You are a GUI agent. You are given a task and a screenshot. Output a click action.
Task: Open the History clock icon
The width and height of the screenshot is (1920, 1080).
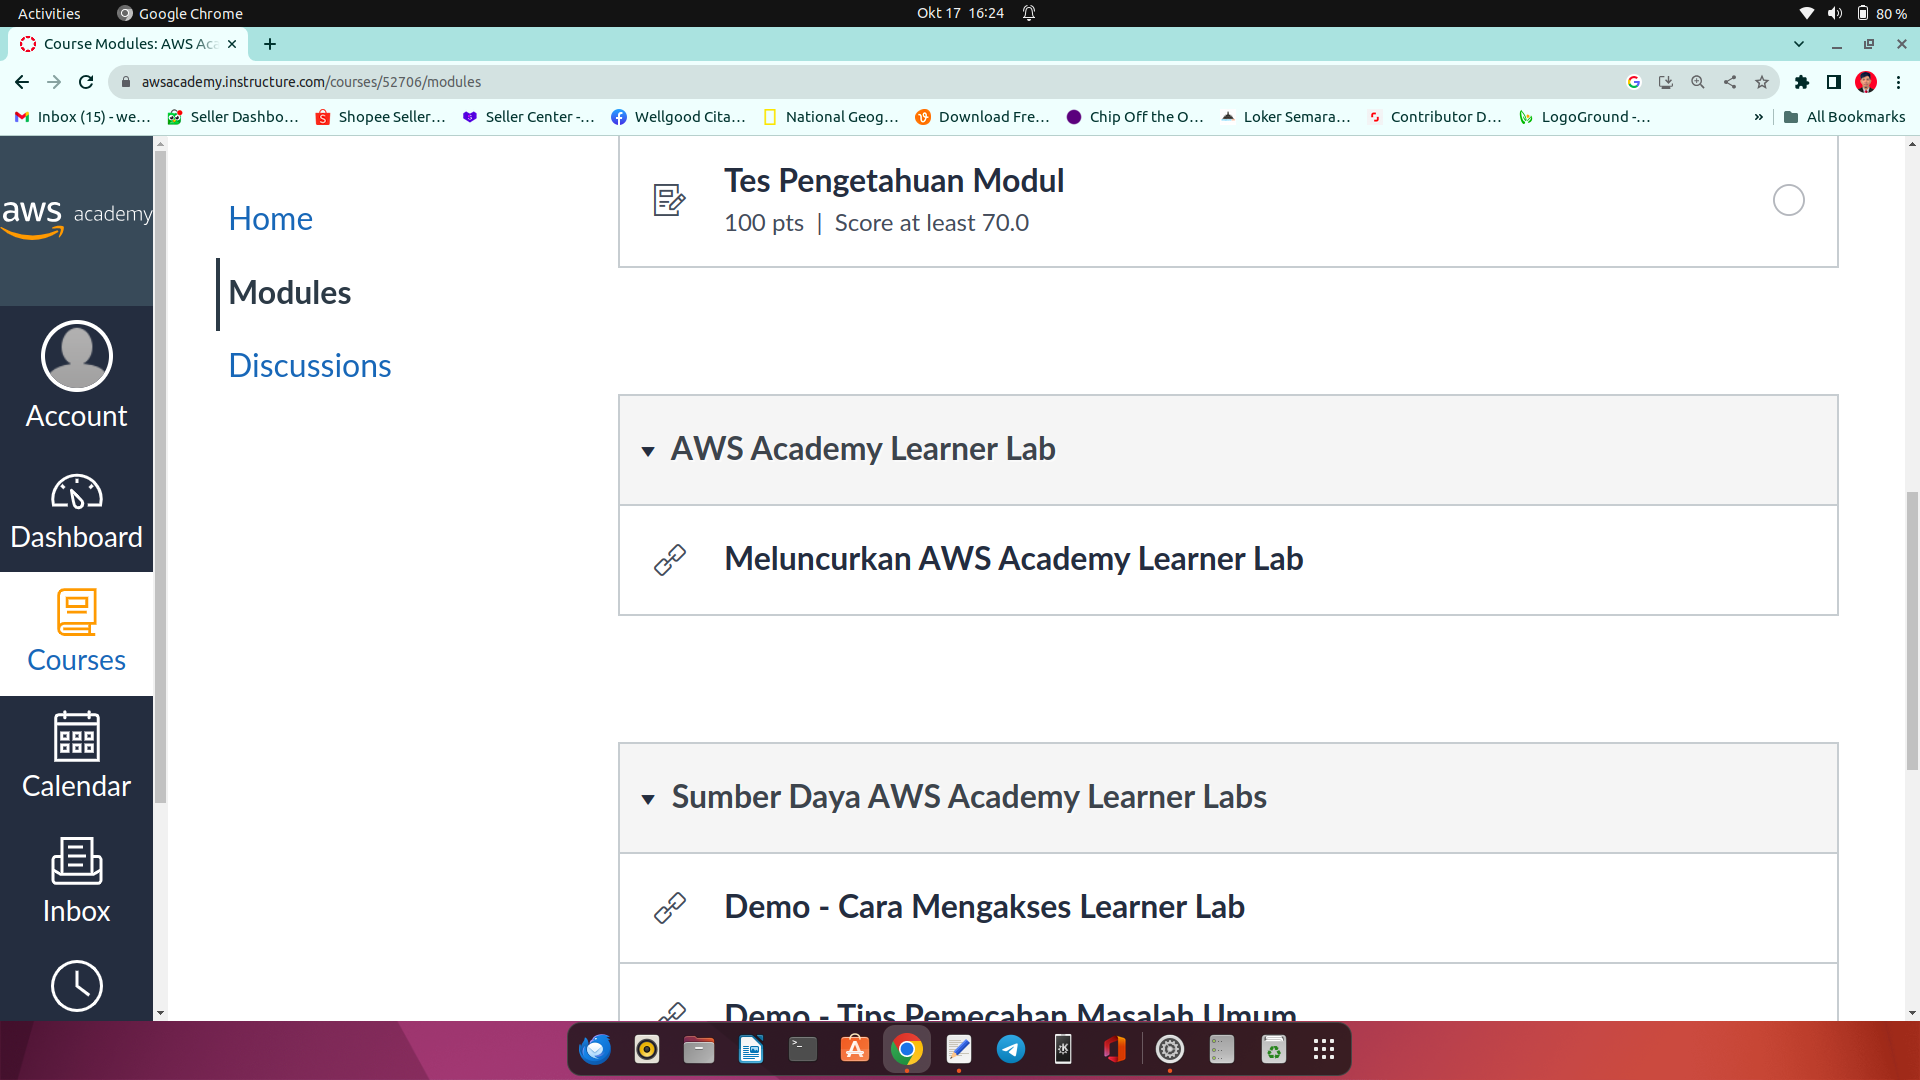pyautogui.click(x=76, y=986)
